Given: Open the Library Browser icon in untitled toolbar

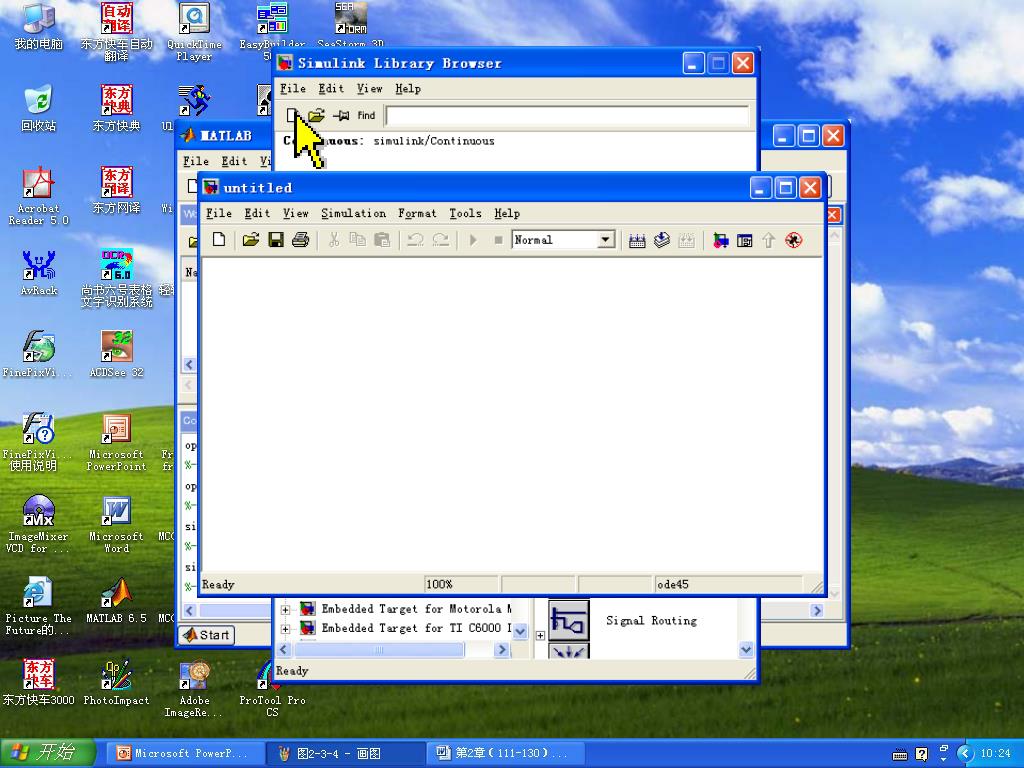Looking at the screenshot, I should pyautogui.click(x=720, y=240).
